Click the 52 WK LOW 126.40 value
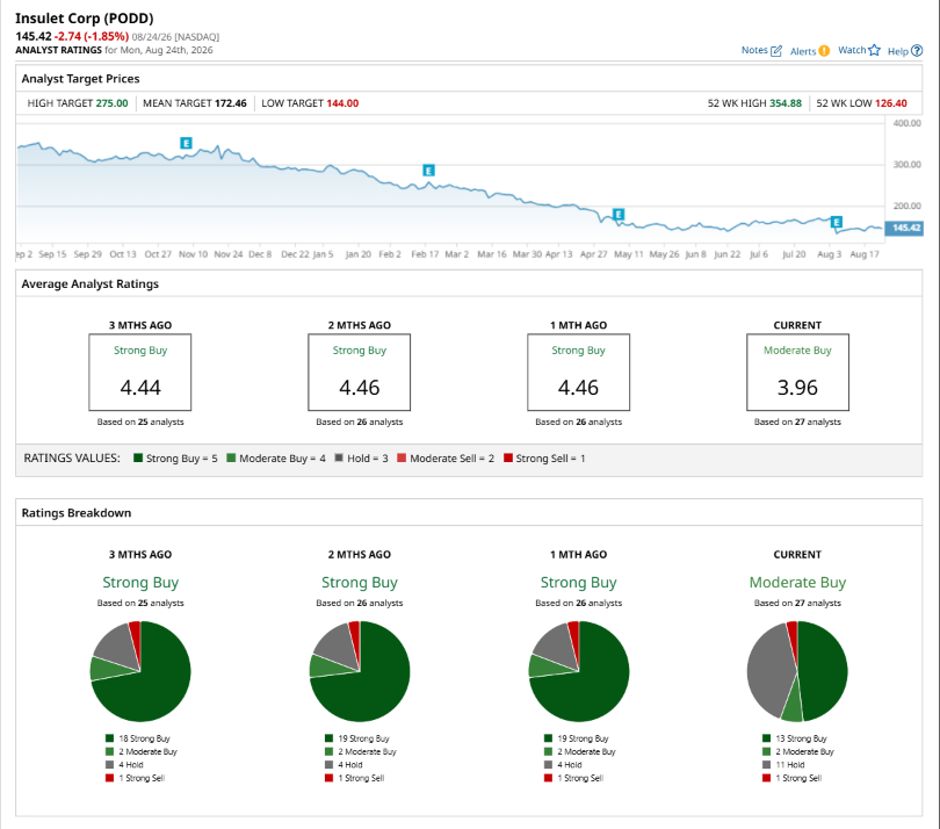 (x=891, y=103)
